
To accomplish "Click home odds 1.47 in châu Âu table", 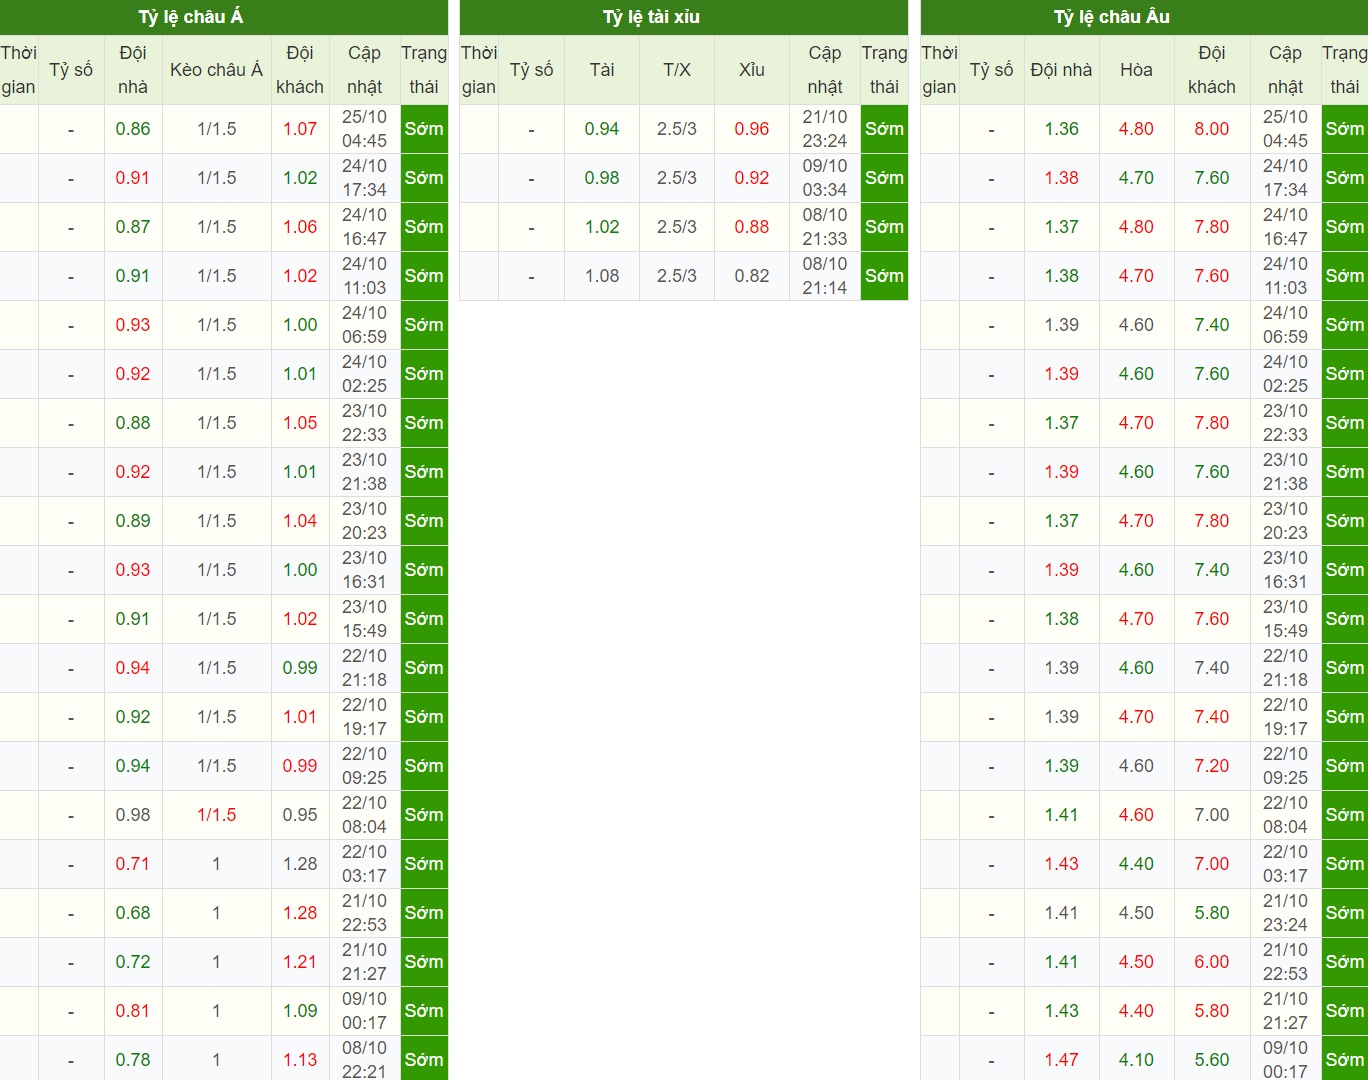I will pos(1061,1060).
